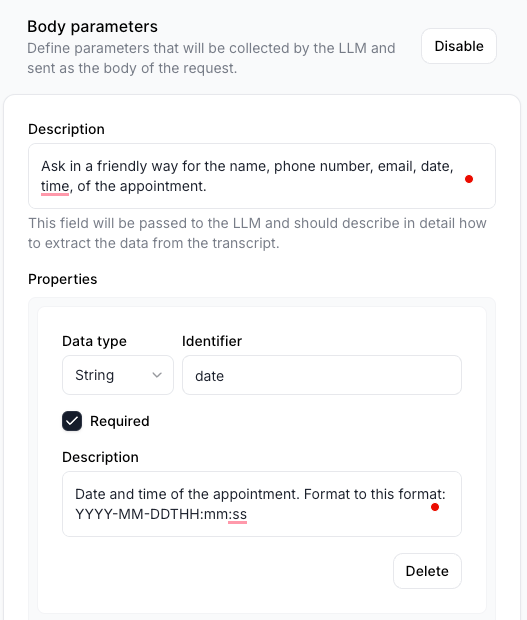Disable body parameters
The image size is (527, 620).
pos(459,46)
